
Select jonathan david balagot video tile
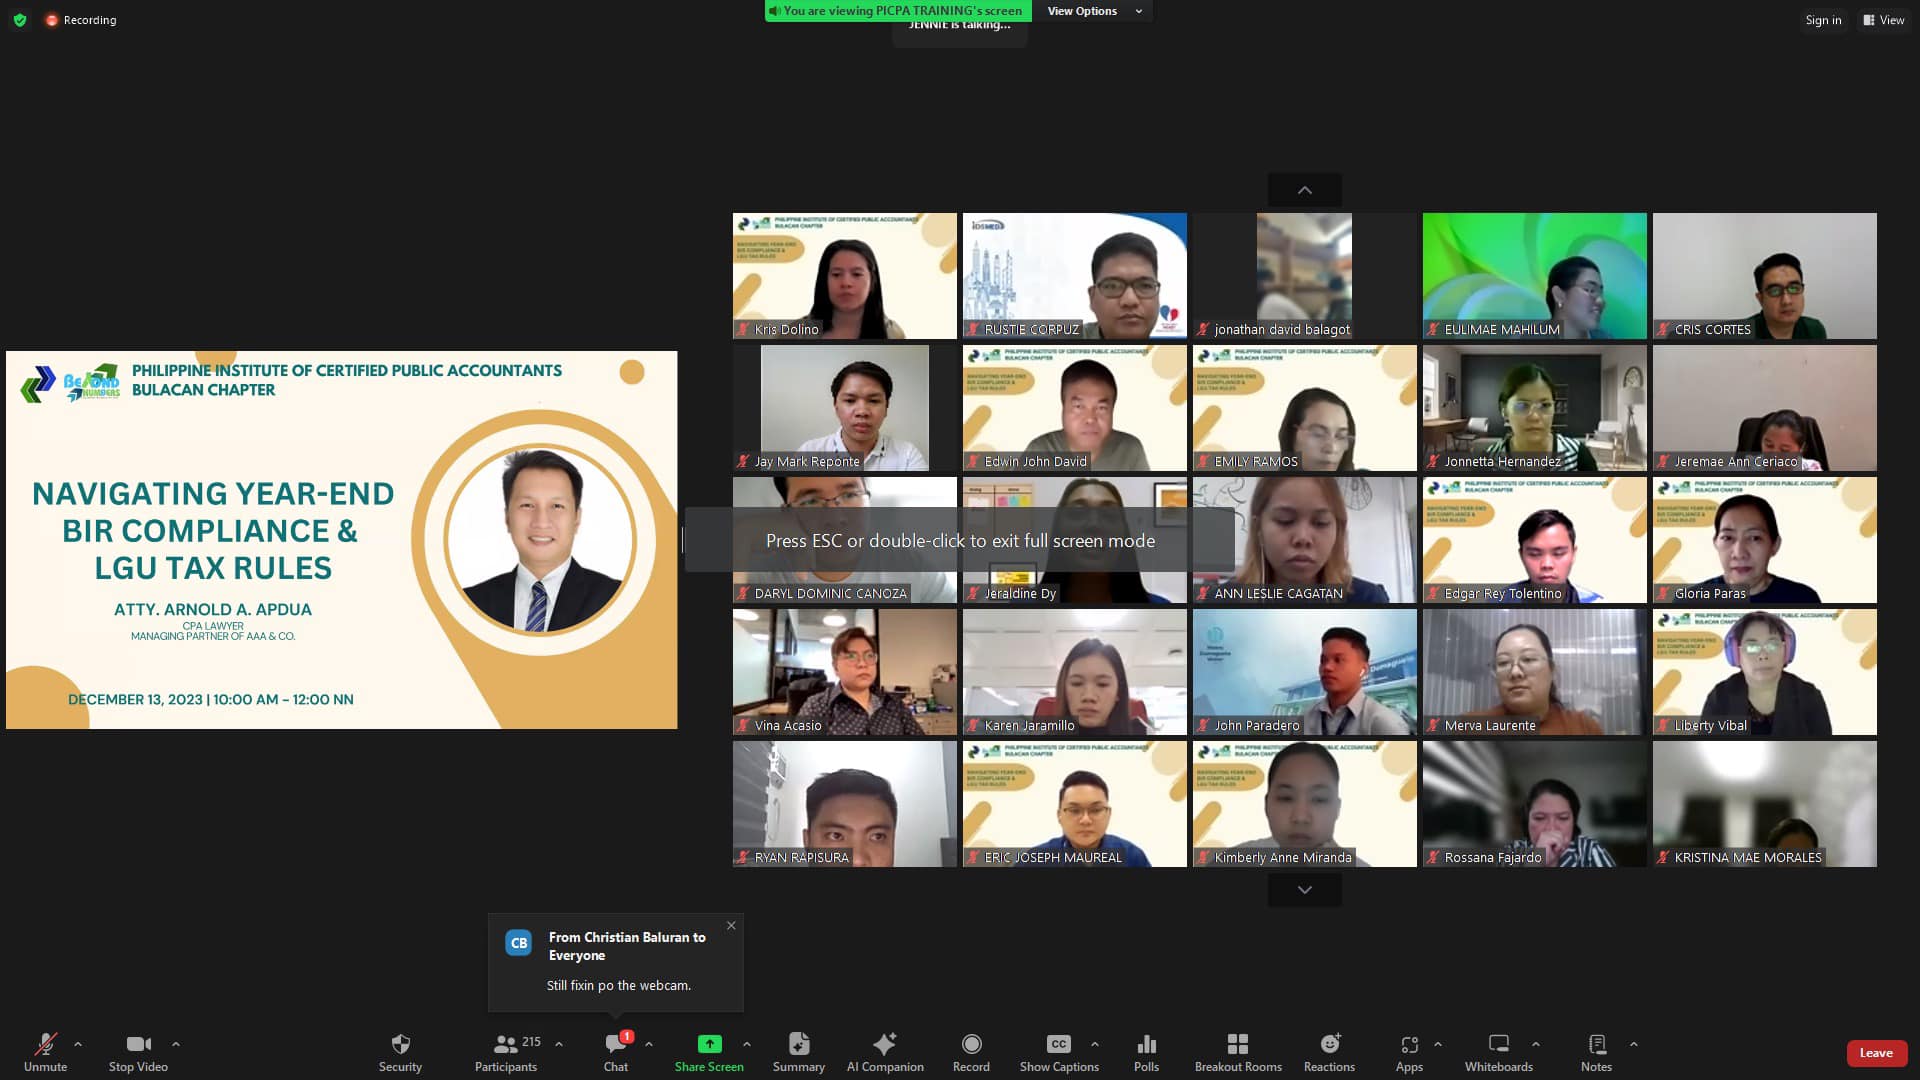pyautogui.click(x=1304, y=276)
